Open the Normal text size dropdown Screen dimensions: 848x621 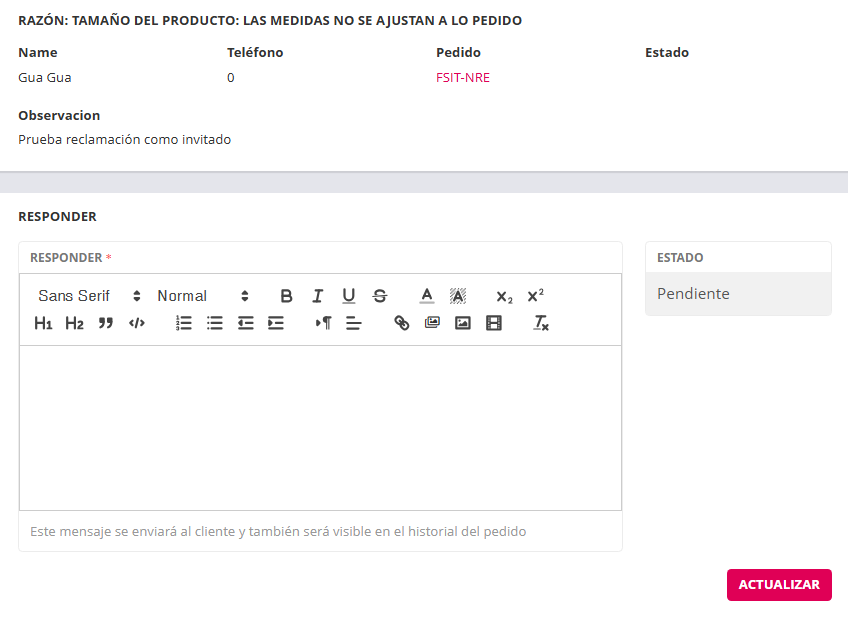pos(203,296)
